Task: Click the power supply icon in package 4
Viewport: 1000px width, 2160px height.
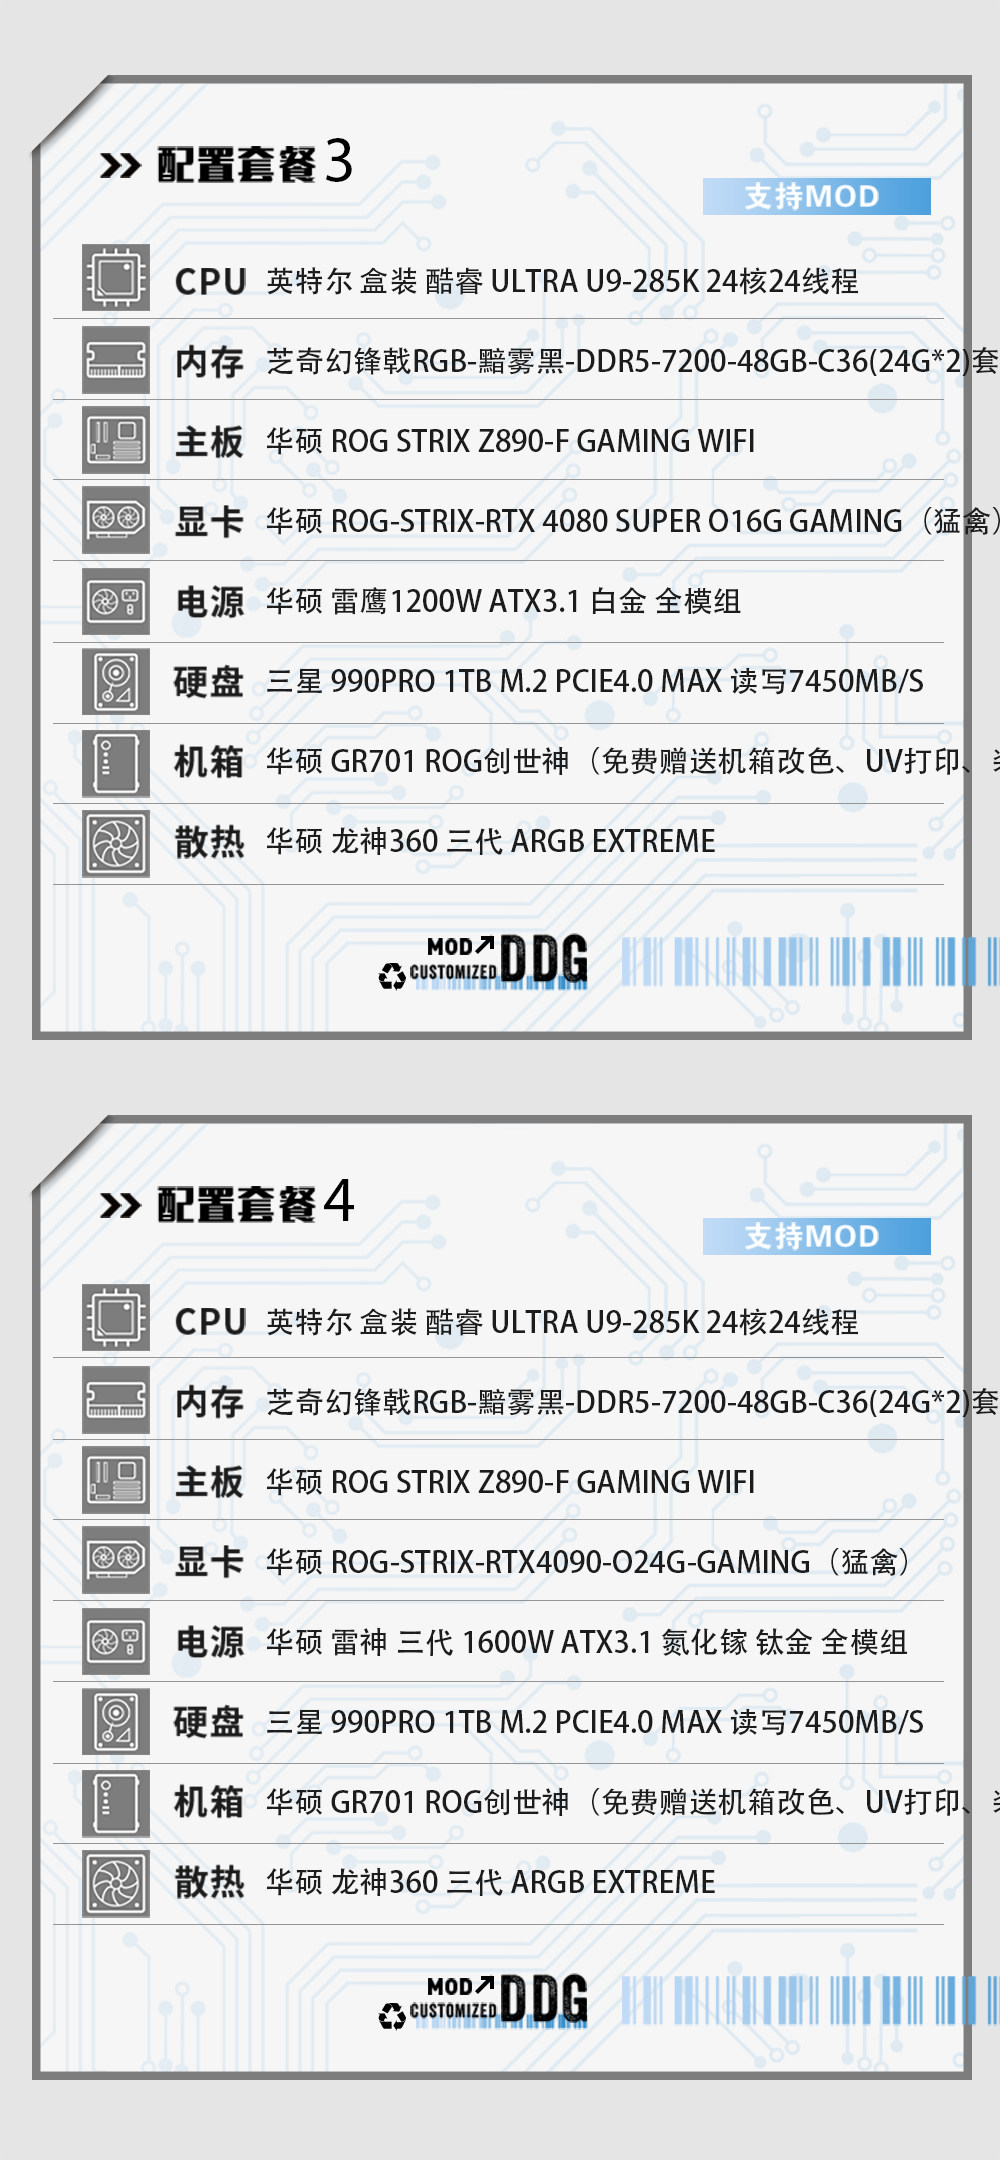Action: [x=116, y=1642]
